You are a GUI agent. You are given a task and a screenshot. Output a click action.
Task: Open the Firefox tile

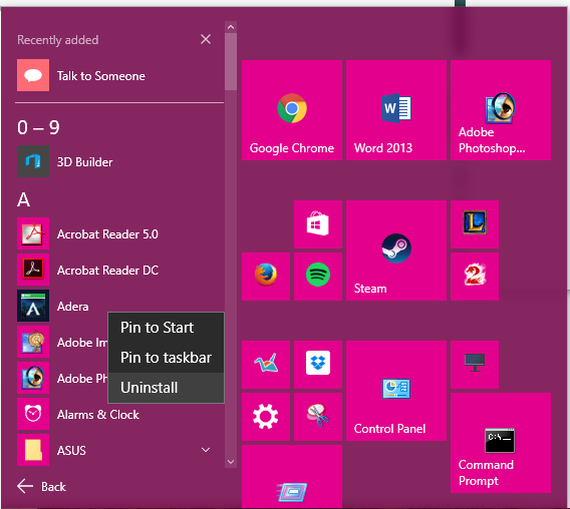point(266,276)
